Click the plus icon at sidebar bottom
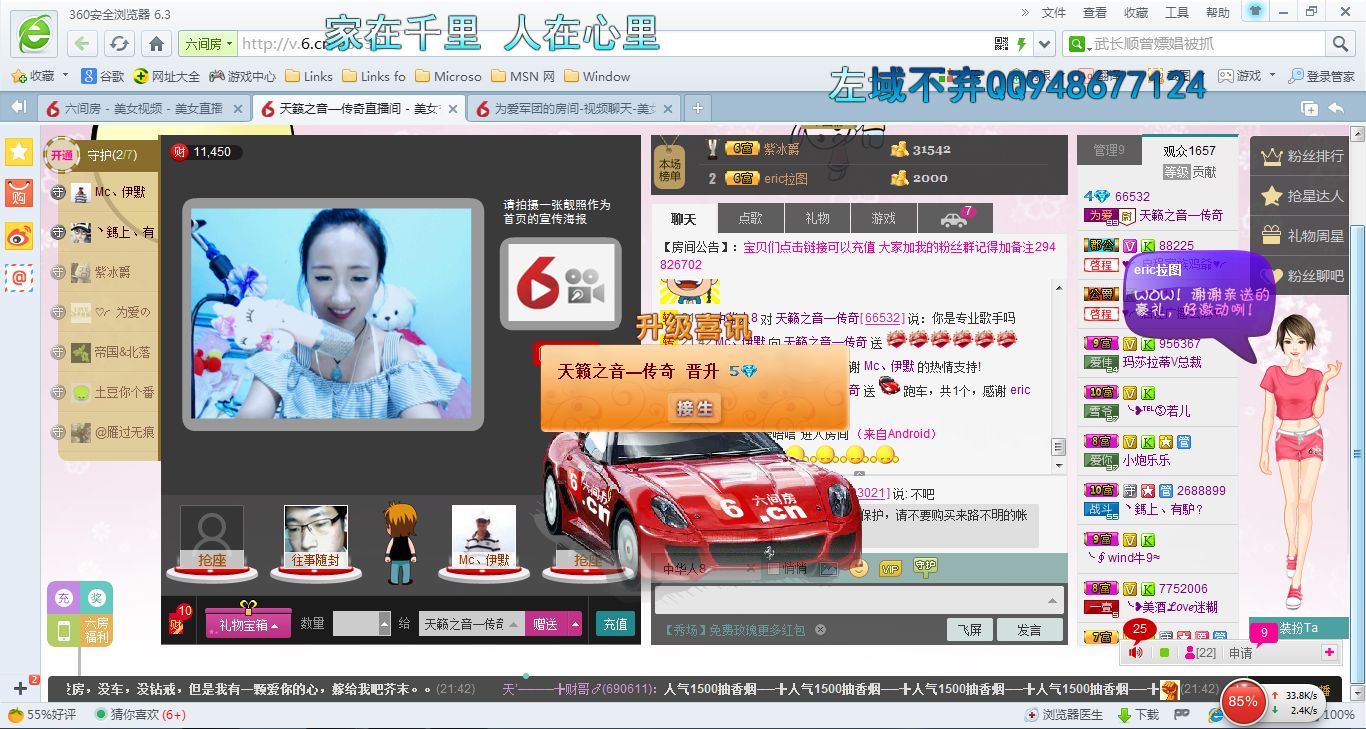Screen dimensions: 1366x729 (x=20, y=688)
